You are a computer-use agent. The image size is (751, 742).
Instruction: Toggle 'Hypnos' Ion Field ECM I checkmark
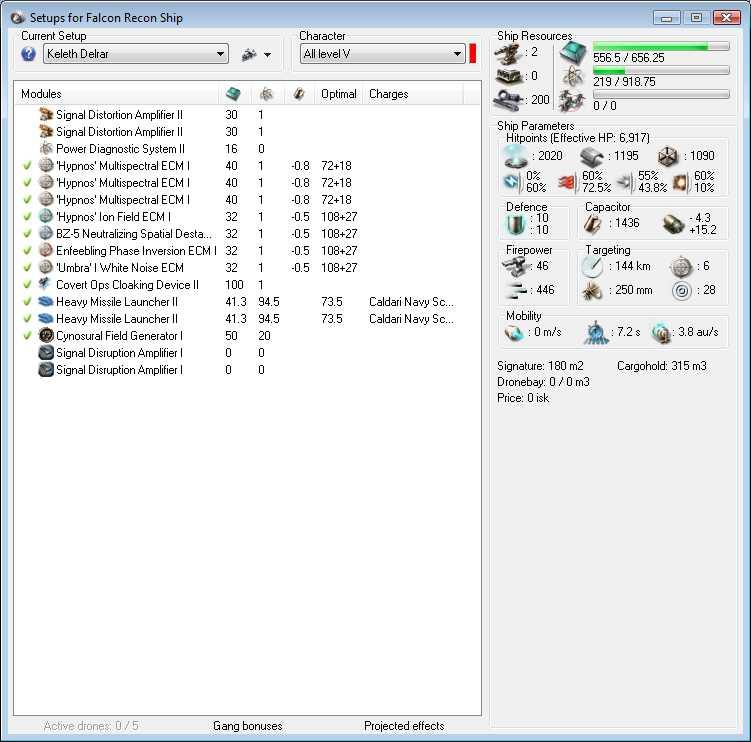(27, 217)
